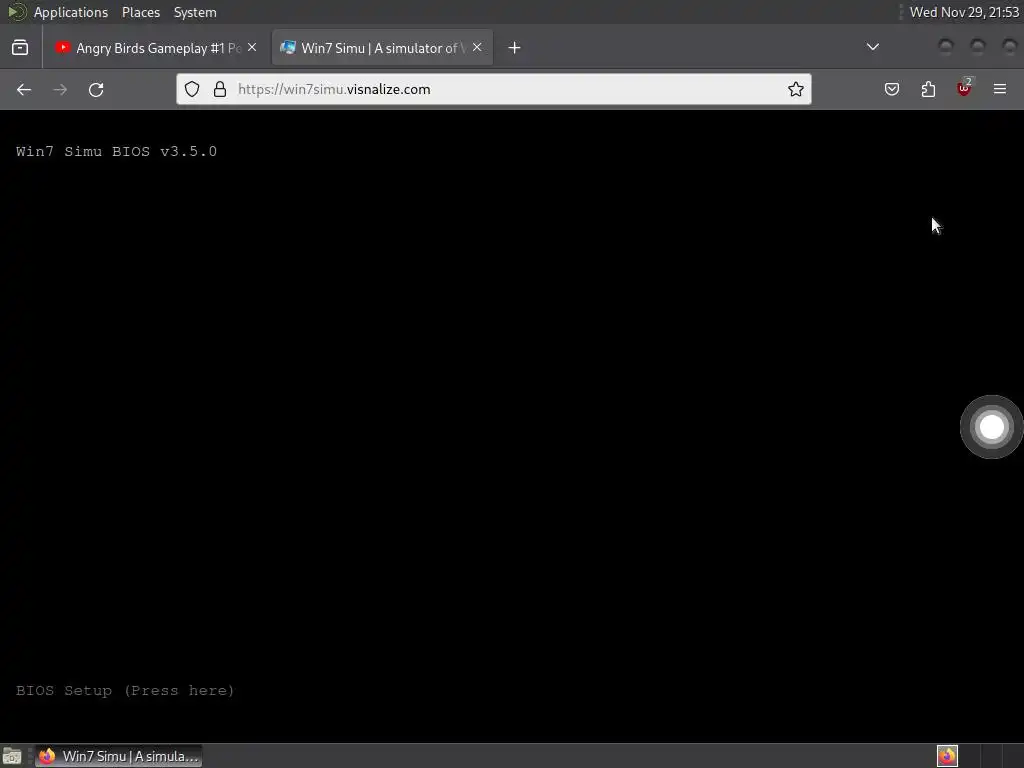Click the Win7 Simu BIOS v3.5.0 text
1024x768 pixels.
click(x=116, y=152)
